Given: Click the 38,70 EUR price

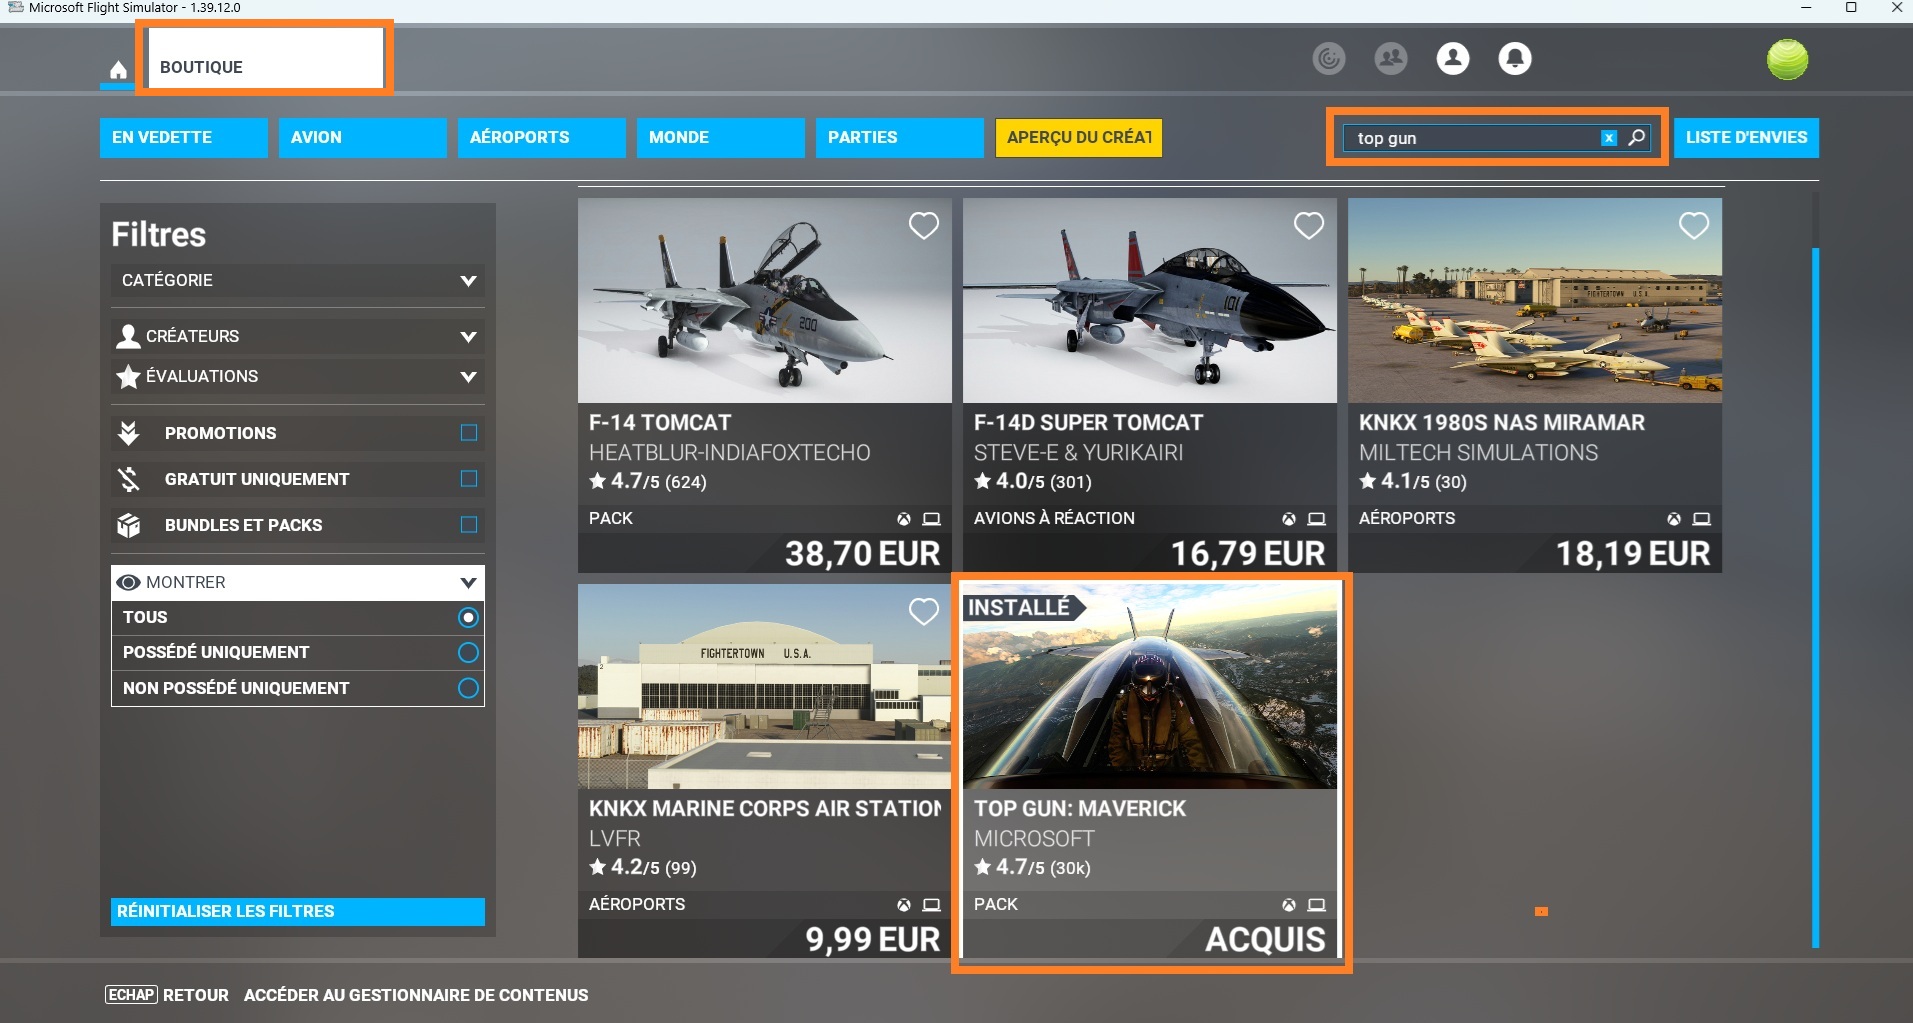Looking at the screenshot, I should pos(862,553).
